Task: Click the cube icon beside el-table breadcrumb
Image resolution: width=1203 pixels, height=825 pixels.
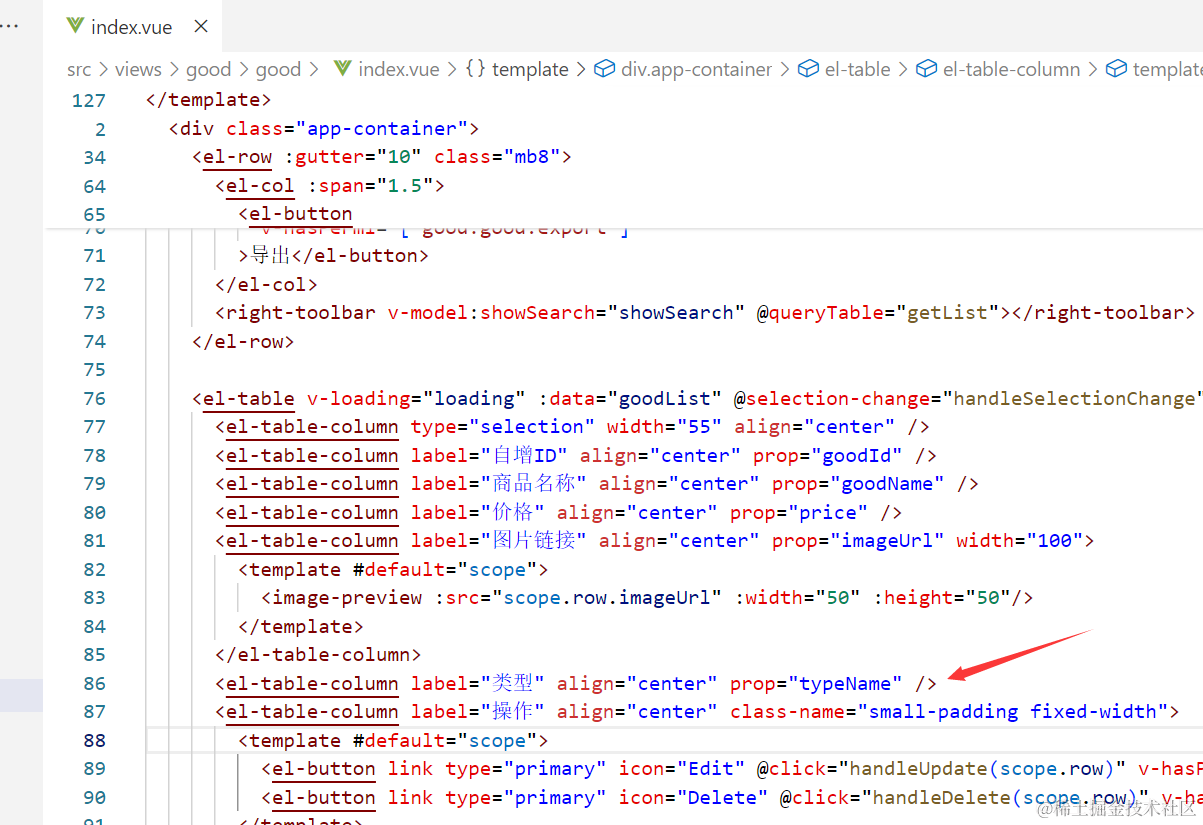Action: point(808,69)
